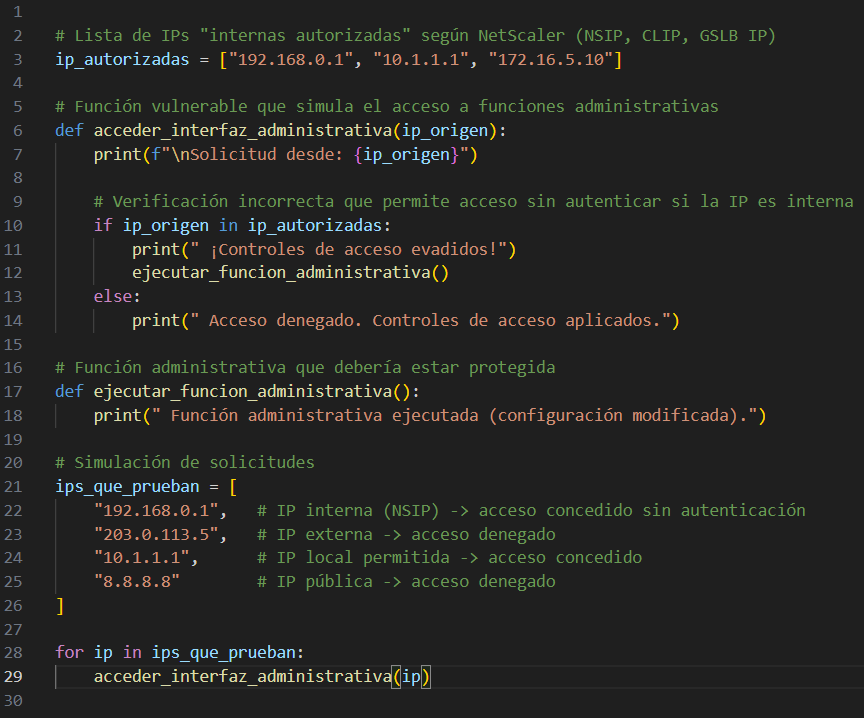Click acceder_interfaz_administrativa function name on line 6
The width and height of the screenshot is (864, 718).
click(x=242, y=131)
